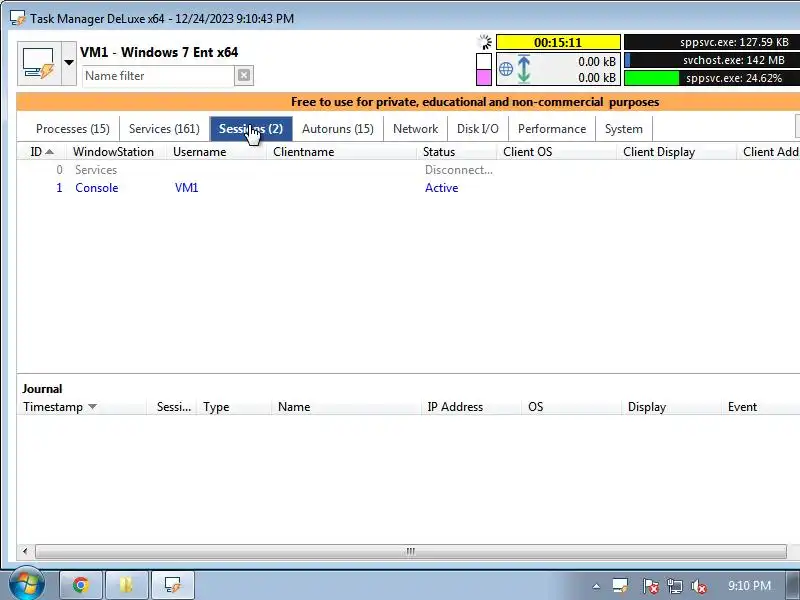The width and height of the screenshot is (800, 600).
Task: Sort Journal by Sessi... column
Action: pyautogui.click(x=172, y=407)
